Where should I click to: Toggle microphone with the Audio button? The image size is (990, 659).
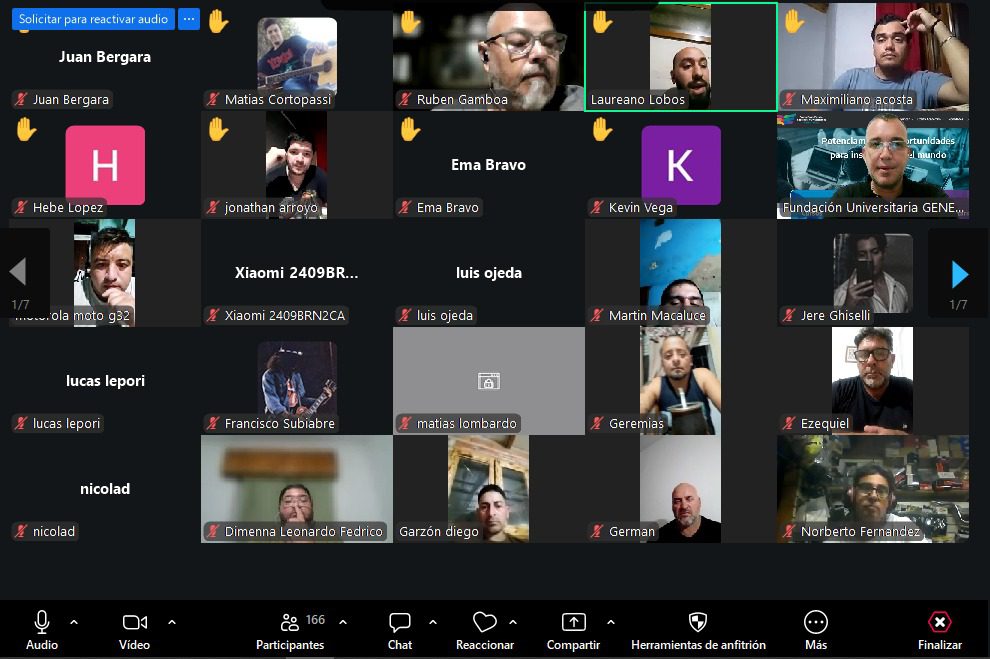[x=42, y=622]
